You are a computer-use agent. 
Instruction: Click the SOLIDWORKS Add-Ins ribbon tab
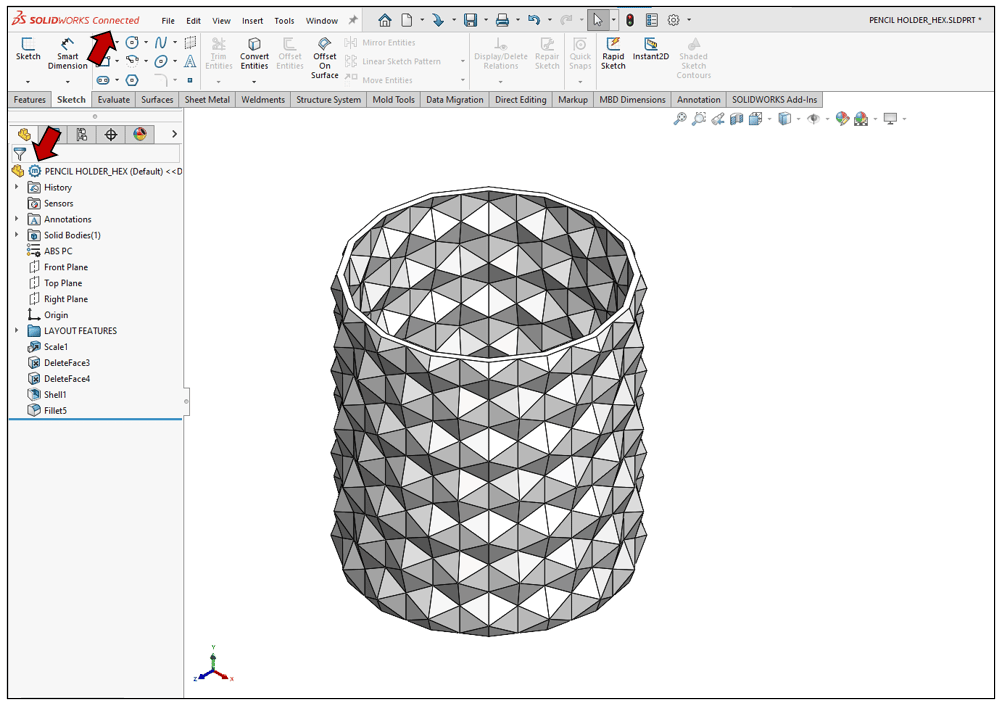(774, 99)
